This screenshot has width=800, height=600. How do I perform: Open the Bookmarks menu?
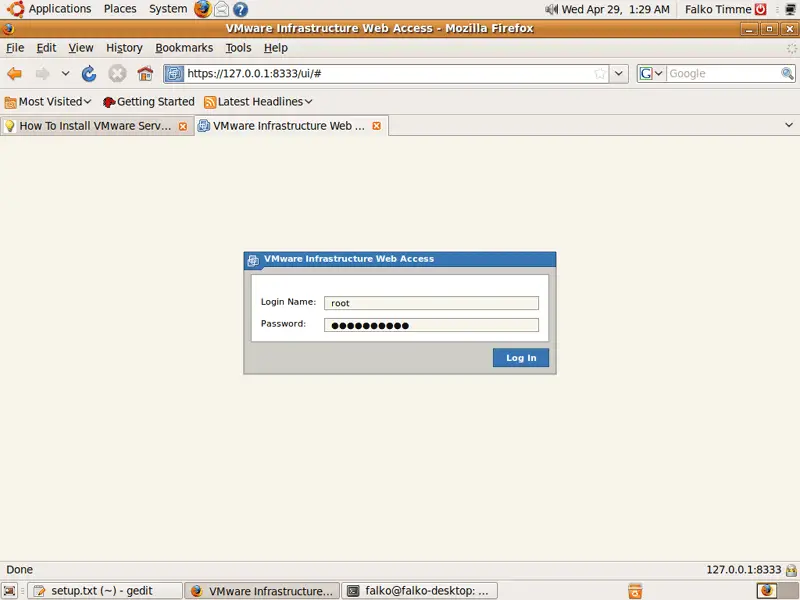point(184,48)
